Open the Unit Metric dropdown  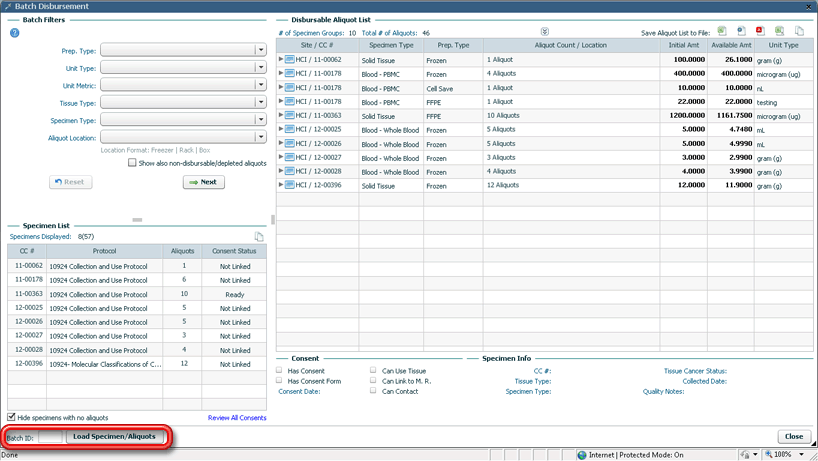[261, 84]
